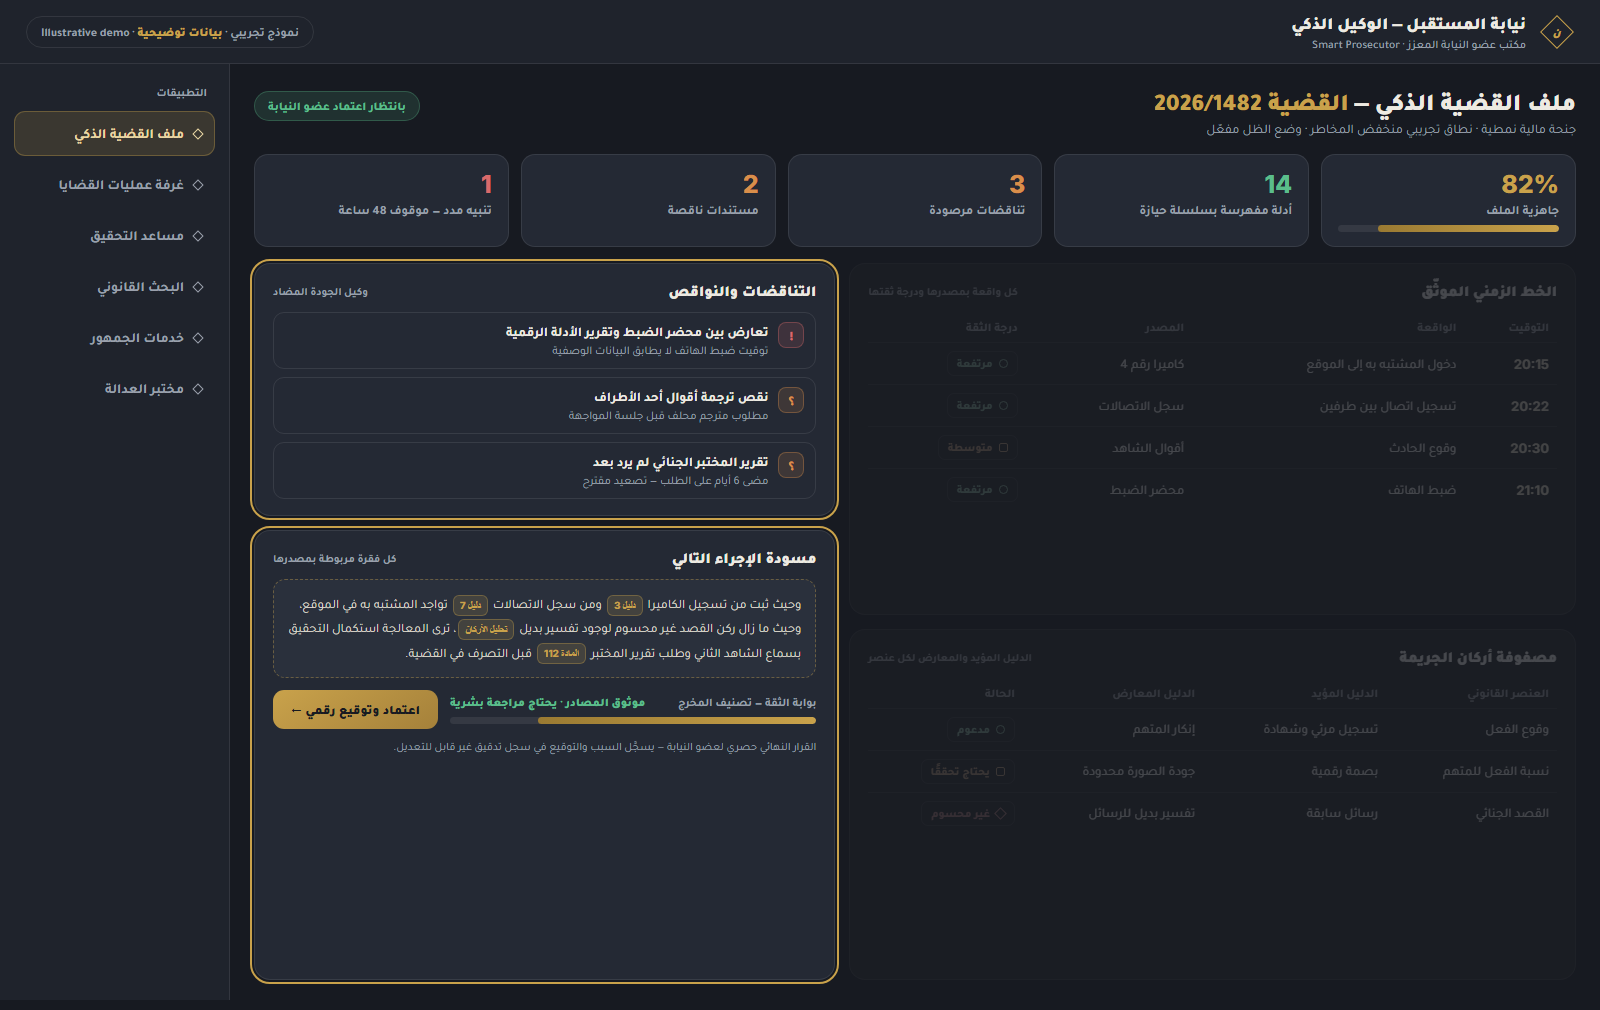Click the 48-hour detention alert card
The height and width of the screenshot is (1010, 1600).
coord(381,200)
